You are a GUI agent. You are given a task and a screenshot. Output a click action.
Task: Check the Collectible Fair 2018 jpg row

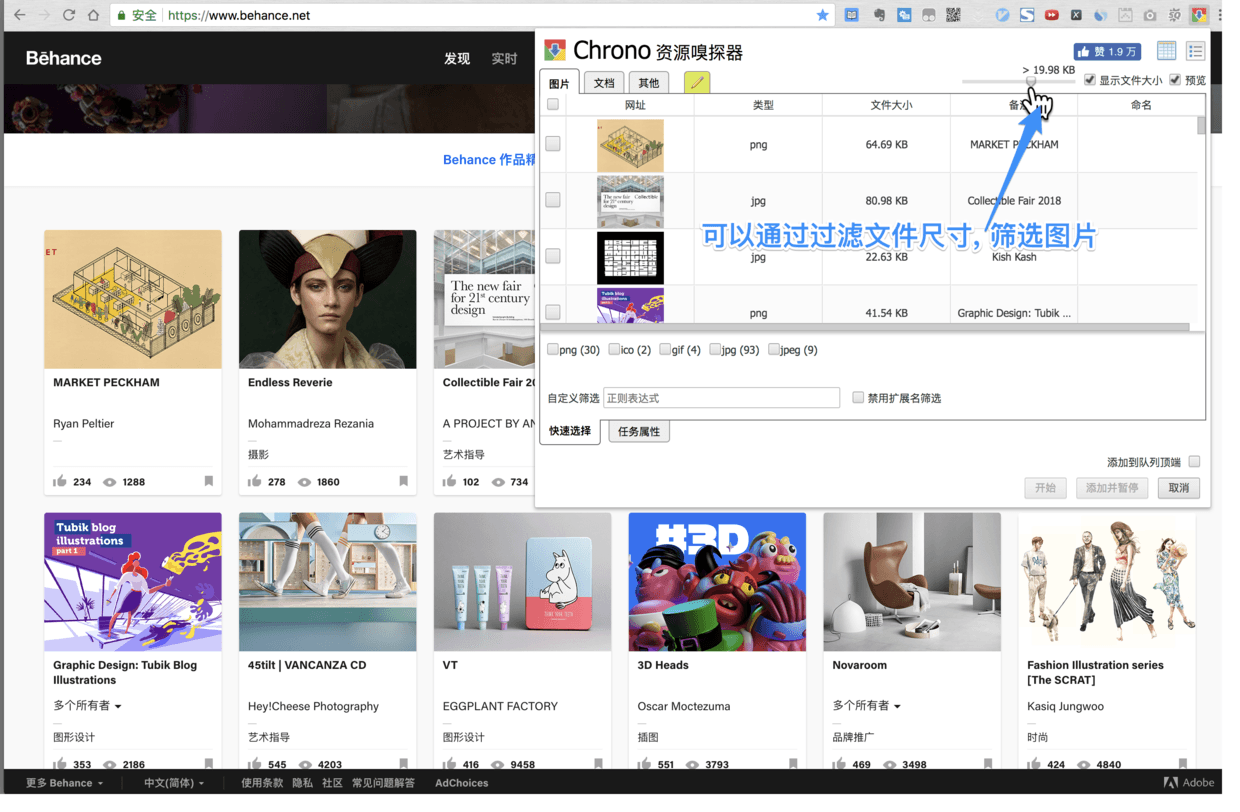(553, 200)
